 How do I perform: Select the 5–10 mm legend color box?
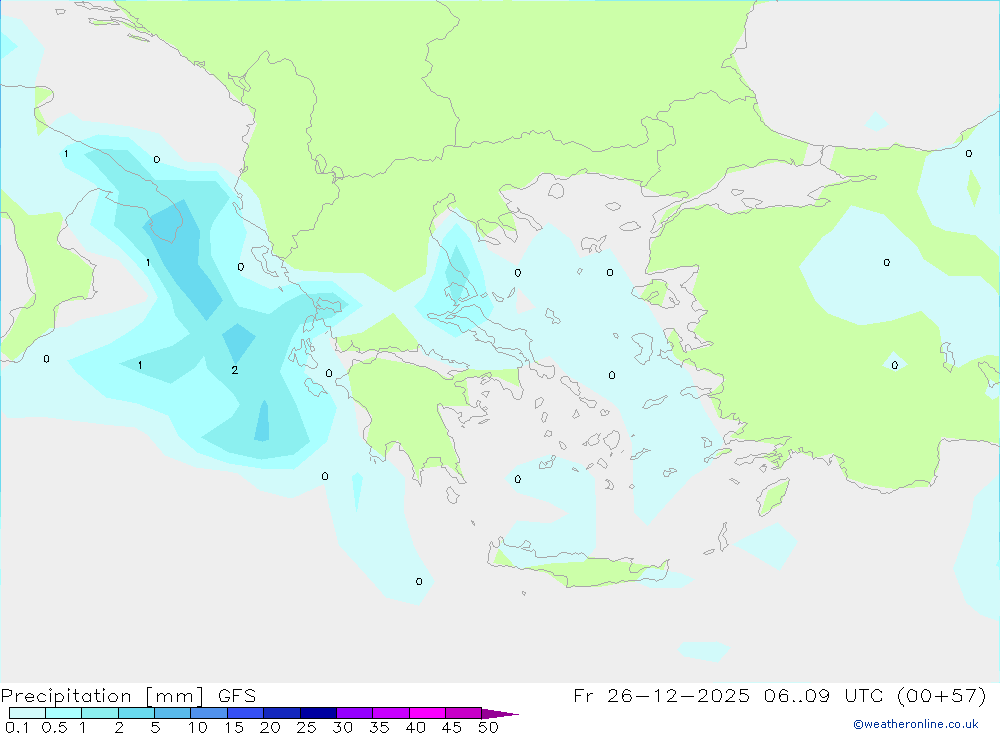click(x=173, y=713)
